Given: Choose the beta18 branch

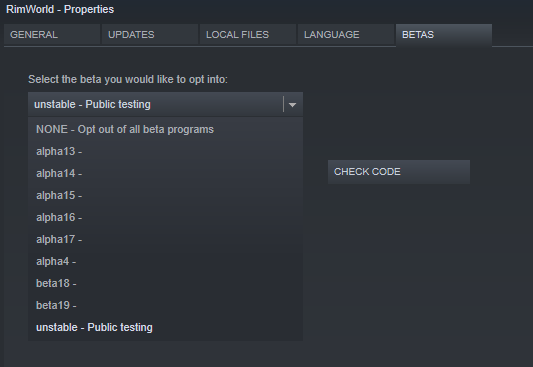Looking at the screenshot, I should point(166,283).
